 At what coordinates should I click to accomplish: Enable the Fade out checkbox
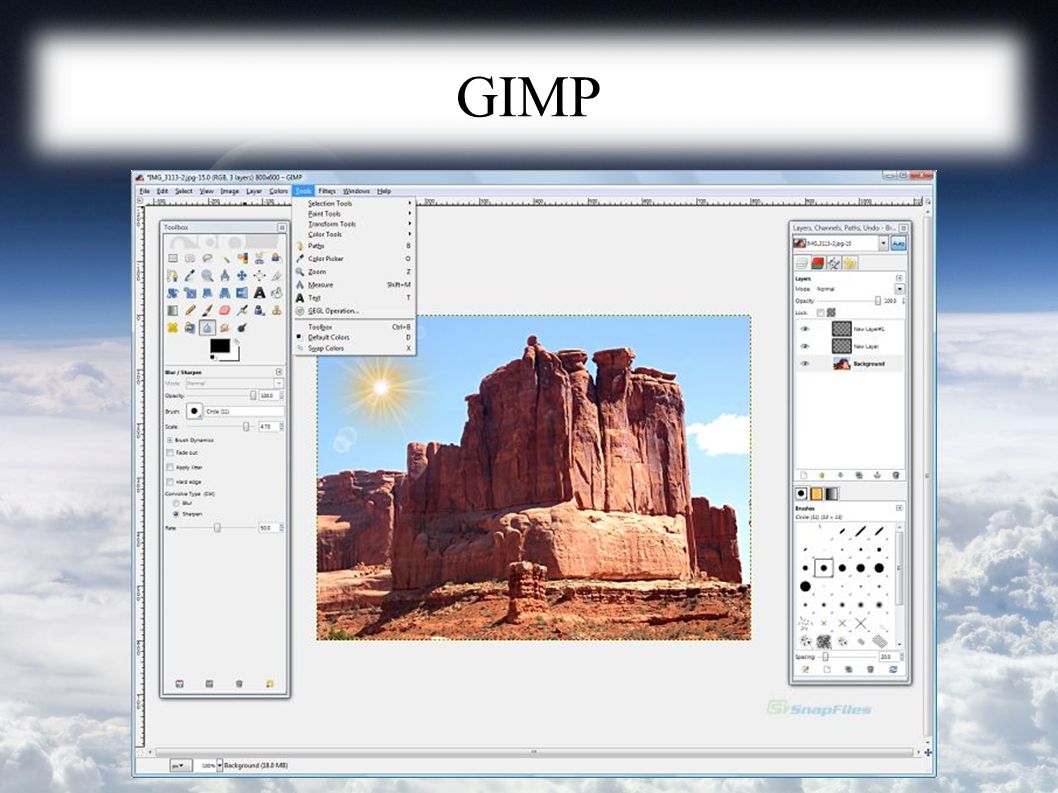pos(170,453)
